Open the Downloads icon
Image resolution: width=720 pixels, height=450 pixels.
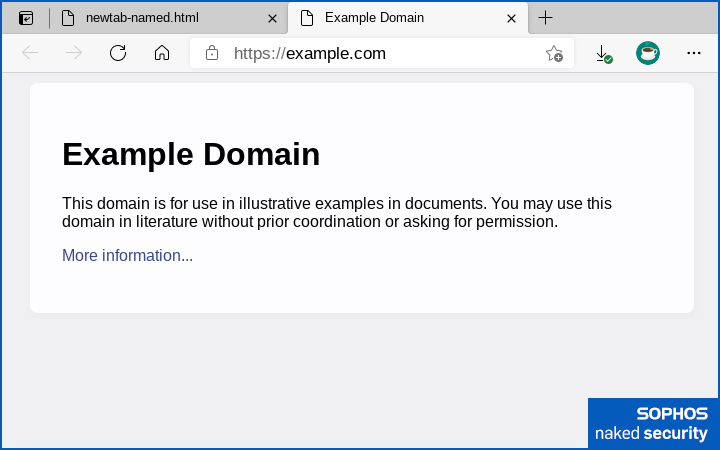603,54
